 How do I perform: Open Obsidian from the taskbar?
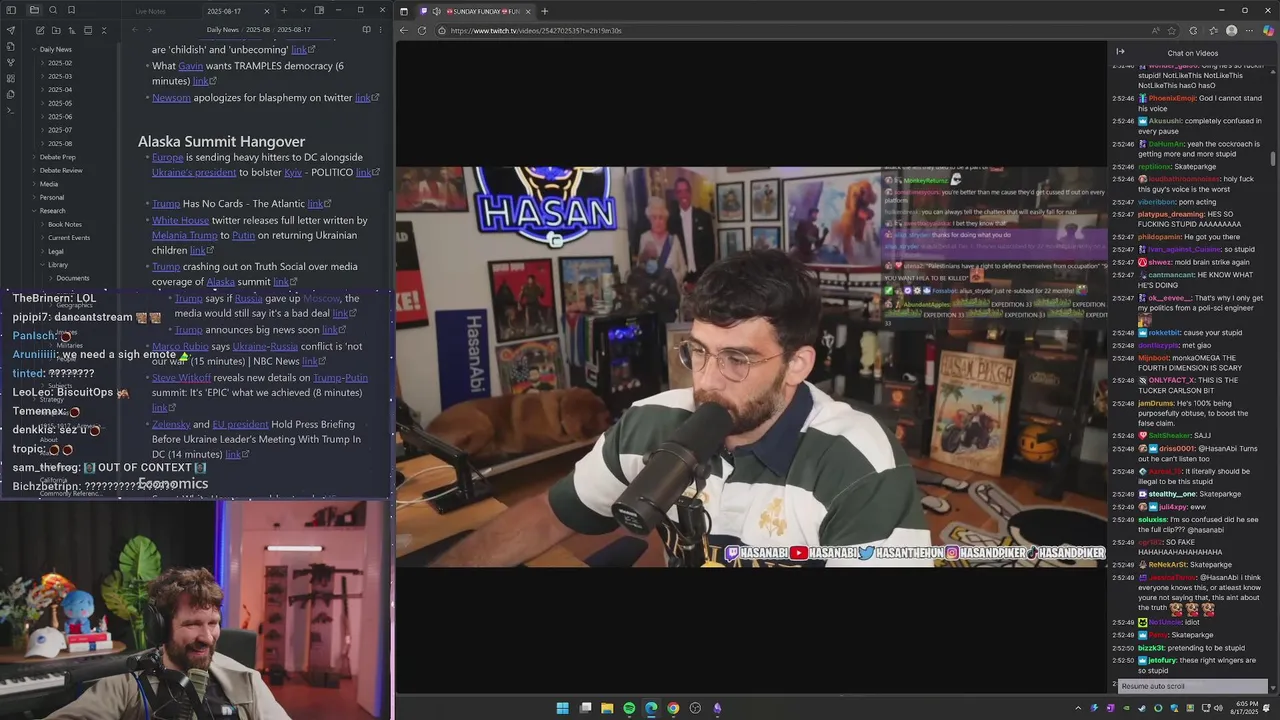click(717, 708)
